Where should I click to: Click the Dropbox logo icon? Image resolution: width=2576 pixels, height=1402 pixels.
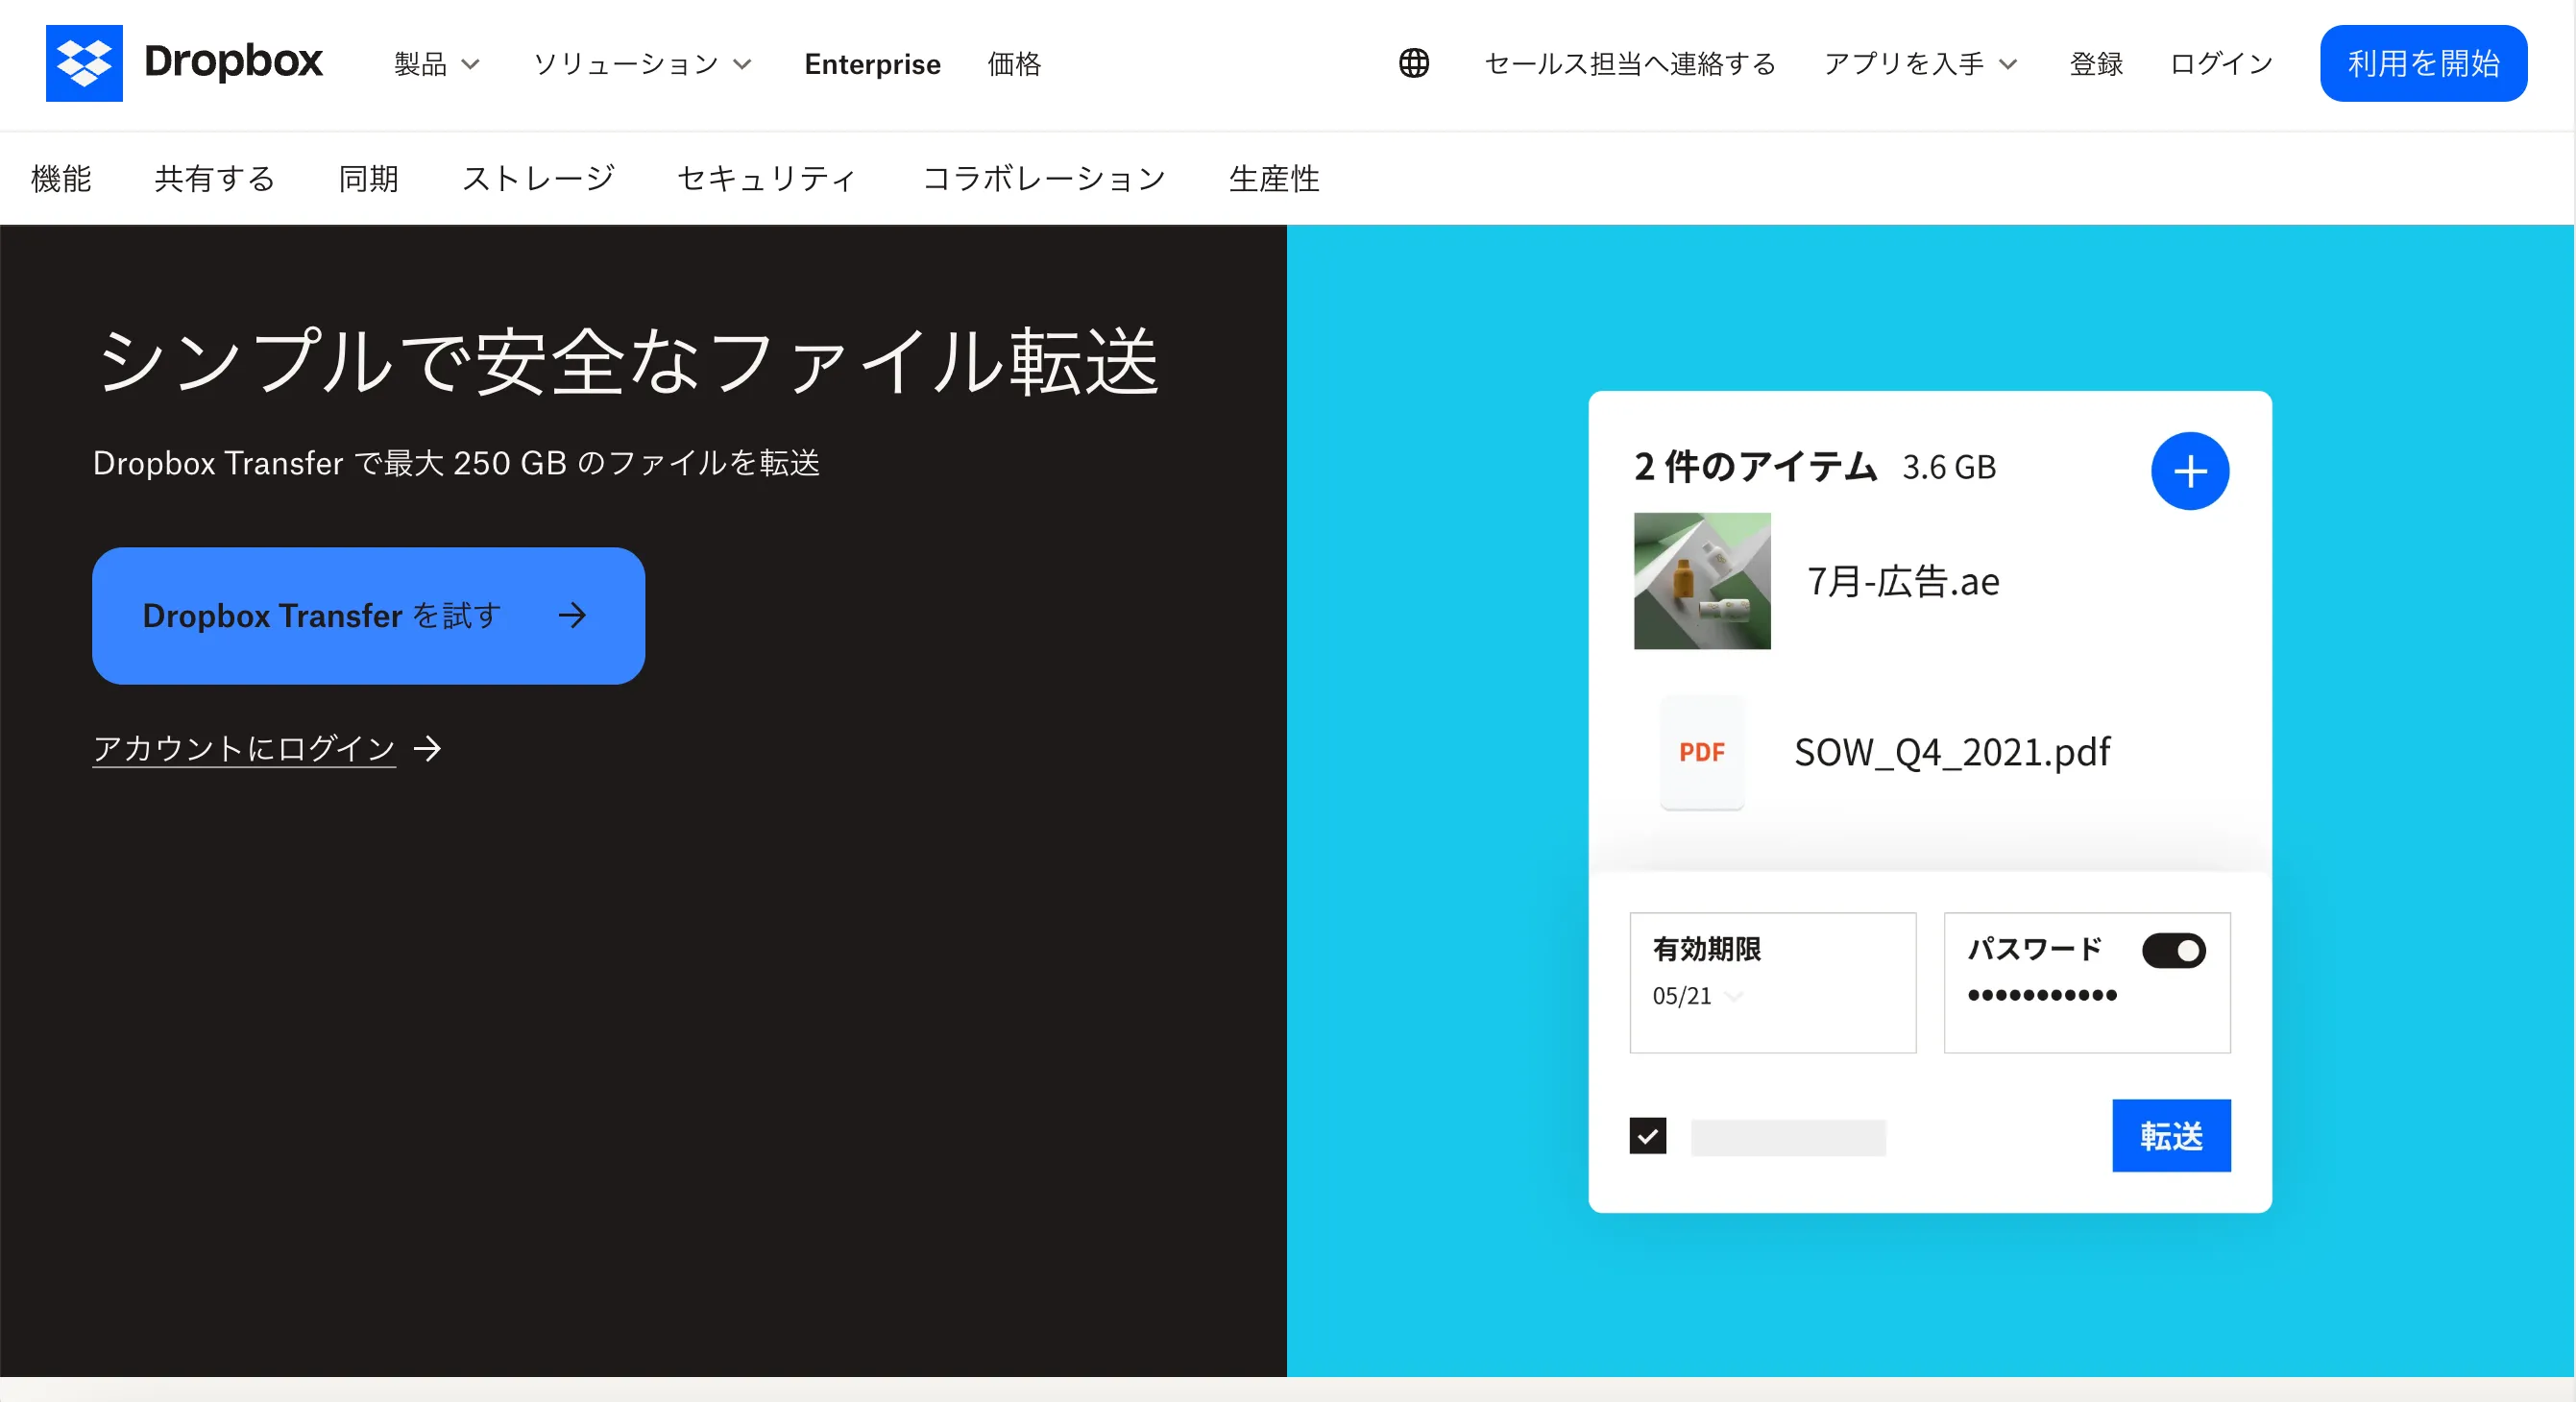(84, 63)
